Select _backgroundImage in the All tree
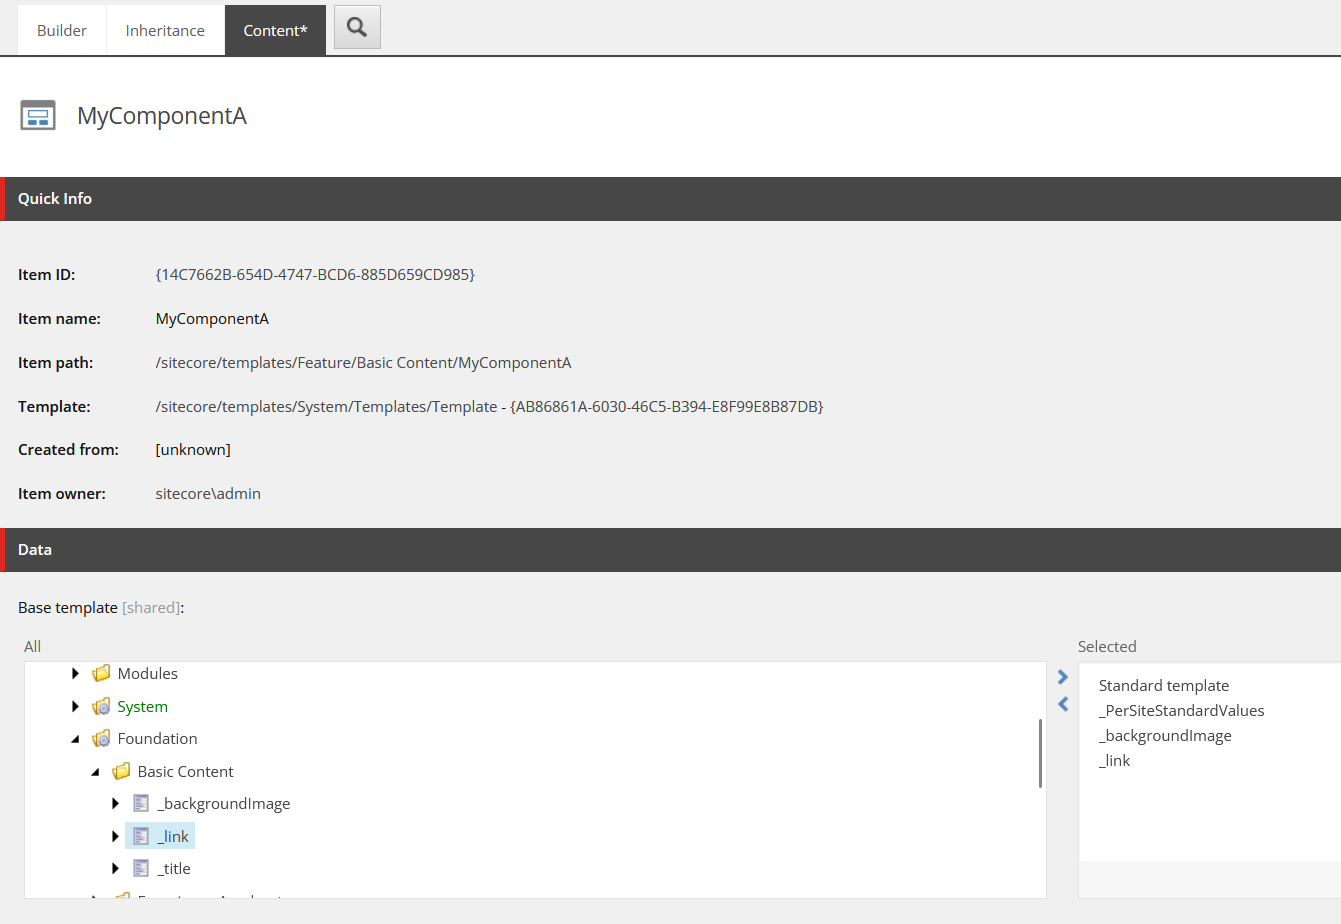Screen dimensions: 1341x924 [224, 804]
